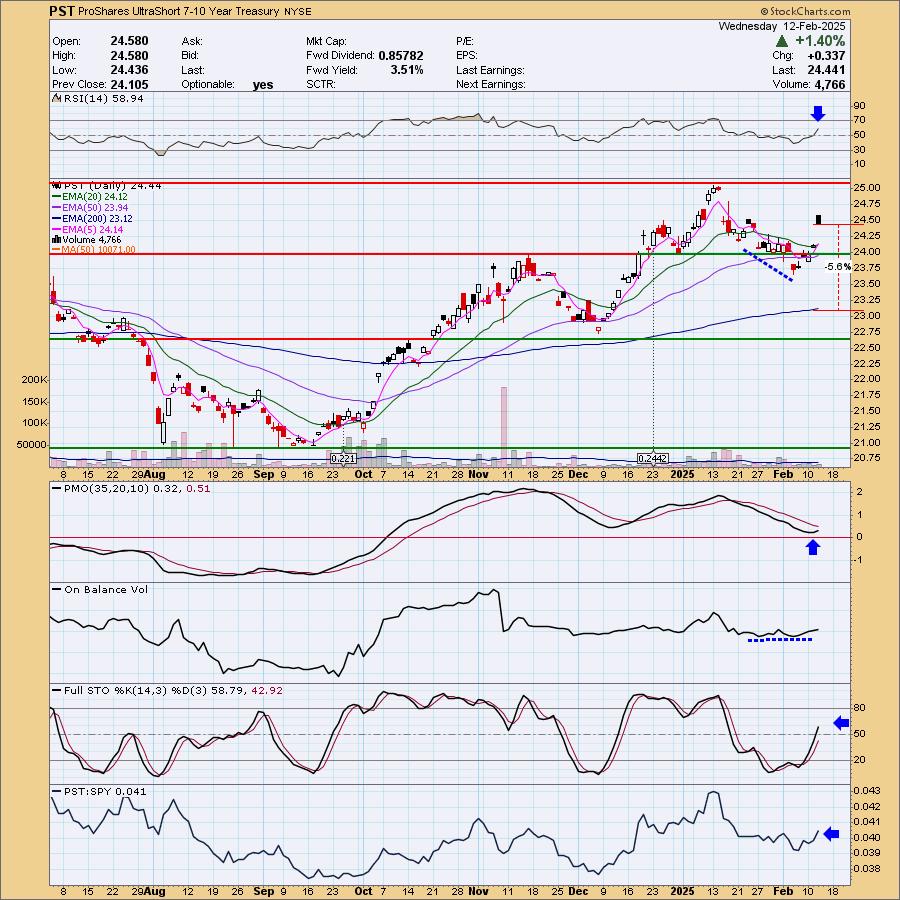The height and width of the screenshot is (900, 900).
Task: Click the ProShares UltraShort 7-10 Year Treasury title
Action: point(177,11)
